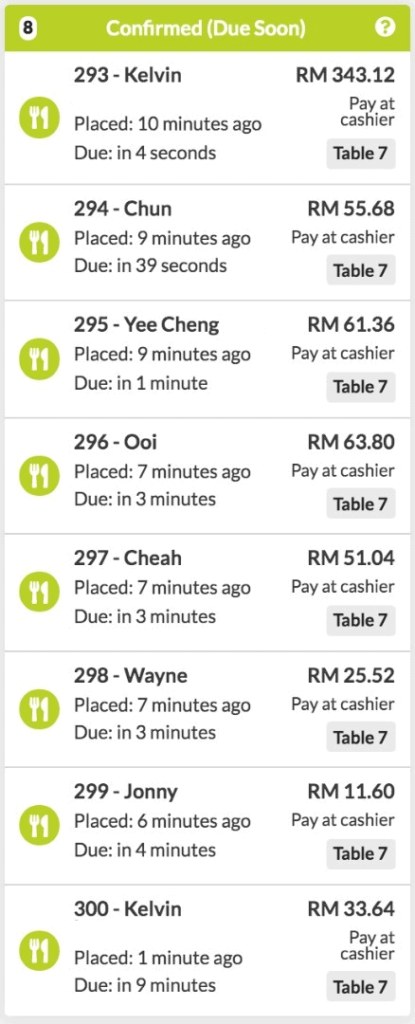Screen dimensions: 415x1024
Task: Click Table 7 tag on order 295
Action: 361,387
